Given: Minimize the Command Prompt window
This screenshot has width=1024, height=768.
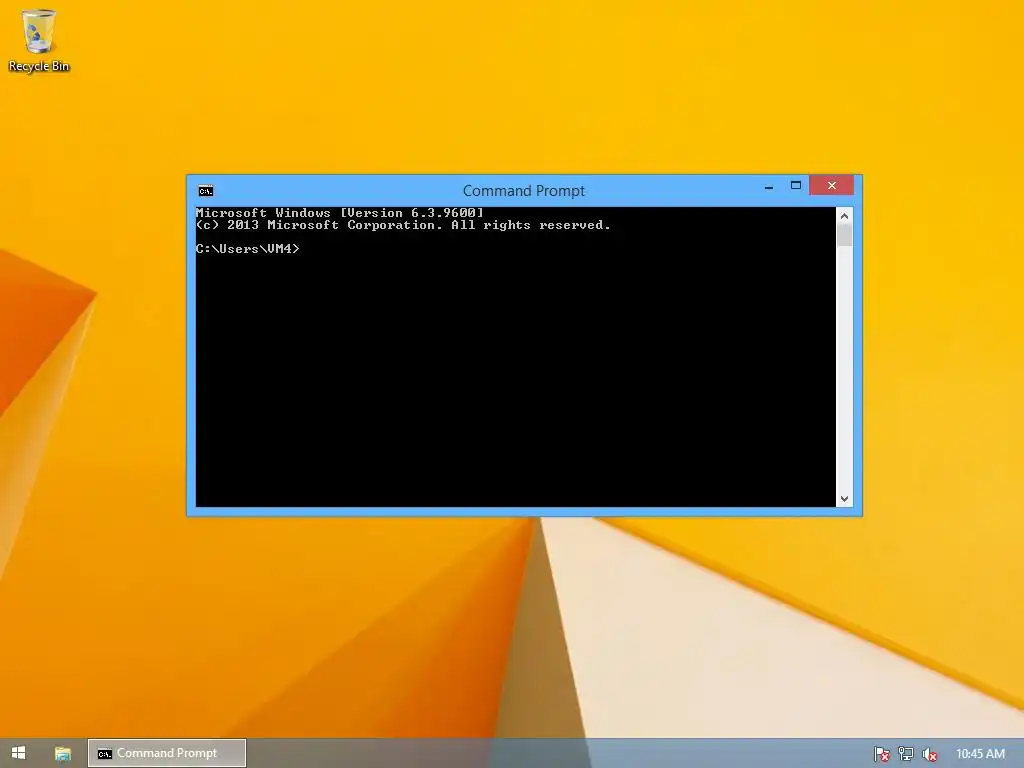Looking at the screenshot, I should [769, 186].
